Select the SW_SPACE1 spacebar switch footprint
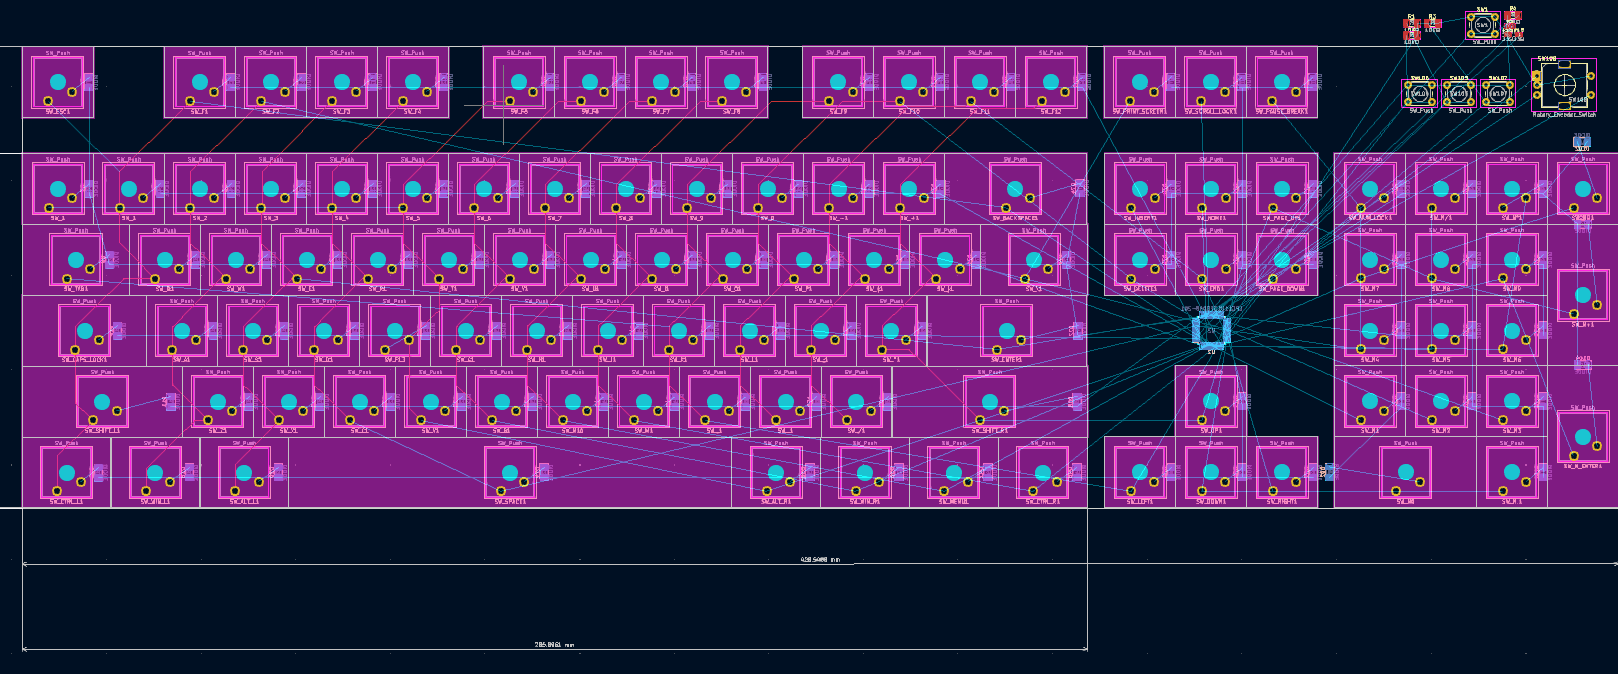 point(510,473)
